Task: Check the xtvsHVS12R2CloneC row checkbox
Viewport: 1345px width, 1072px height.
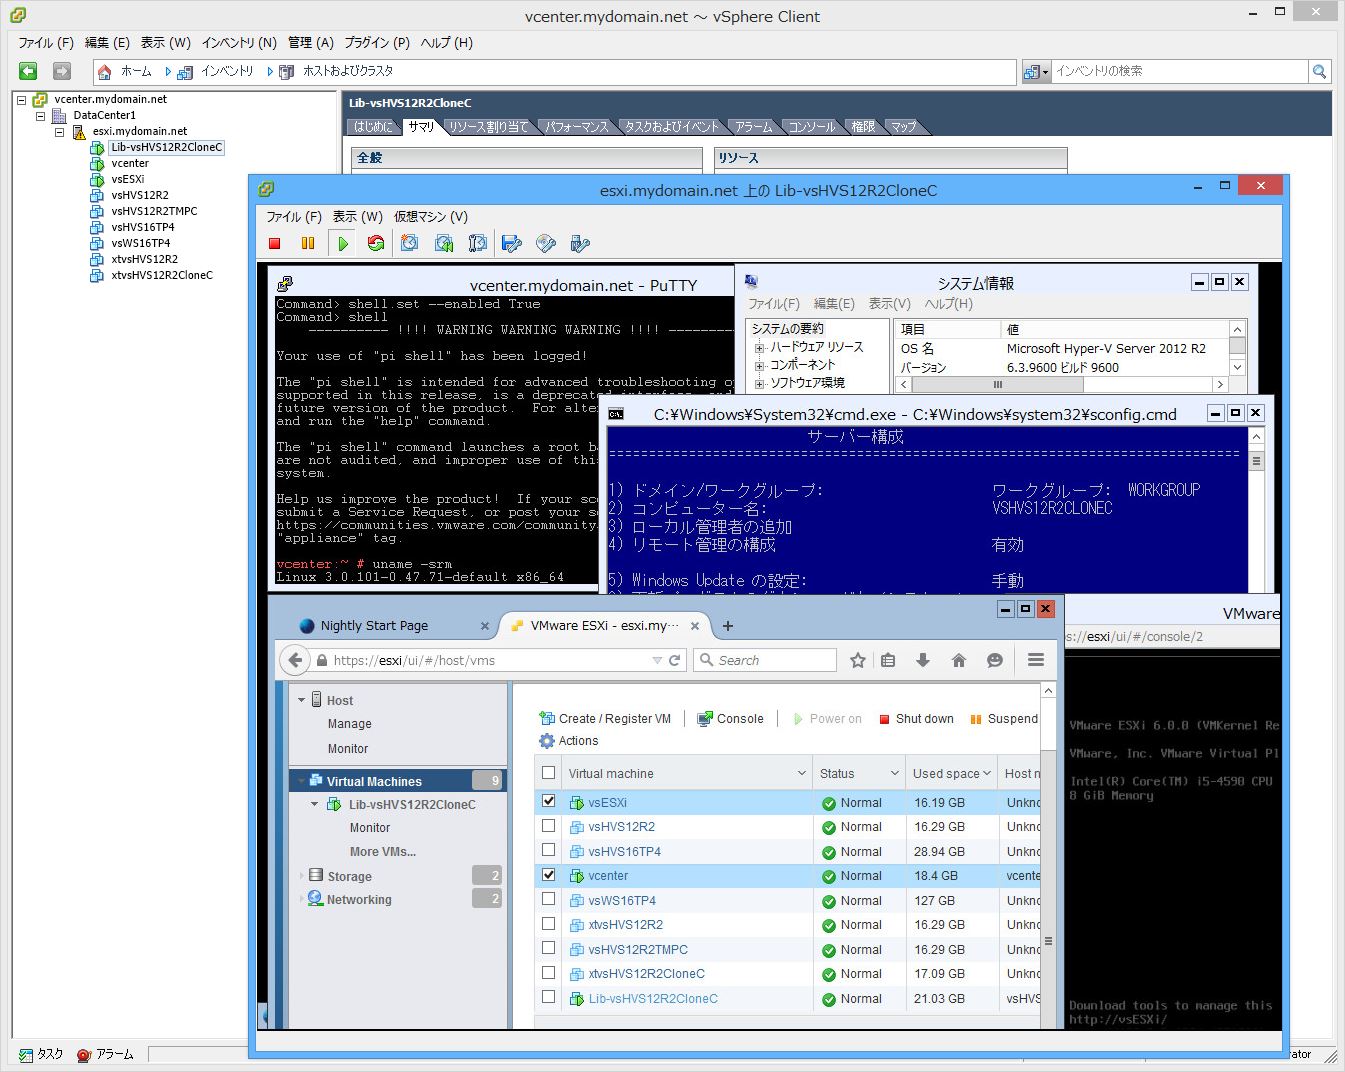Action: (548, 972)
